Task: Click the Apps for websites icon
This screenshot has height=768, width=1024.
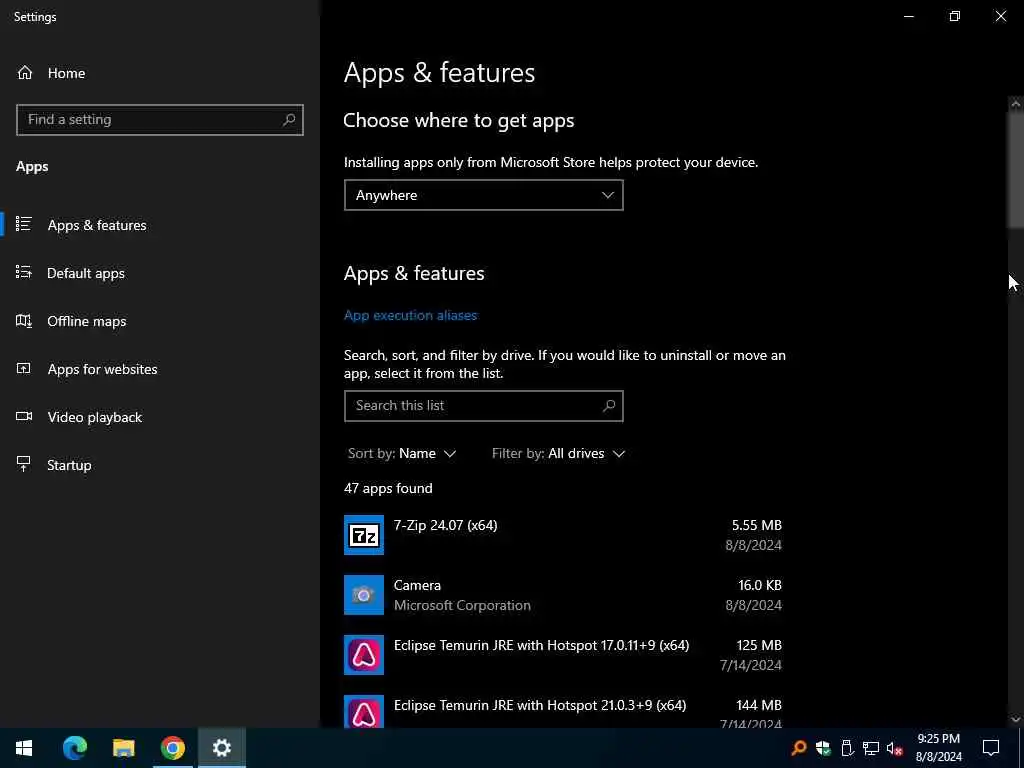Action: pyautogui.click(x=24, y=368)
